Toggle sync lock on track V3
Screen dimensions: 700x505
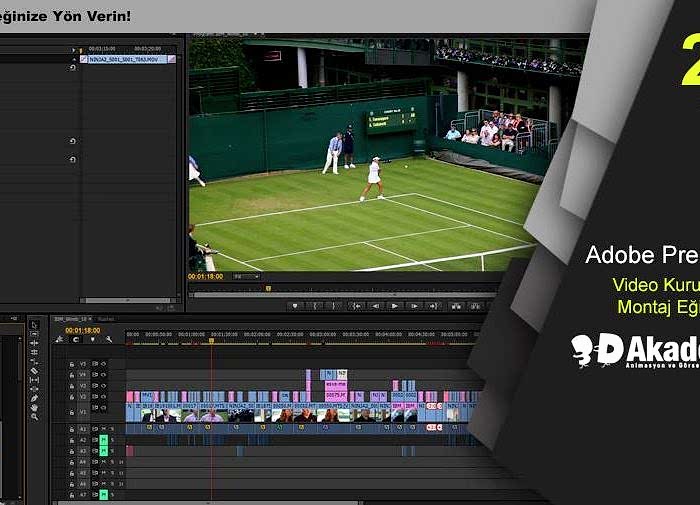pos(95,385)
